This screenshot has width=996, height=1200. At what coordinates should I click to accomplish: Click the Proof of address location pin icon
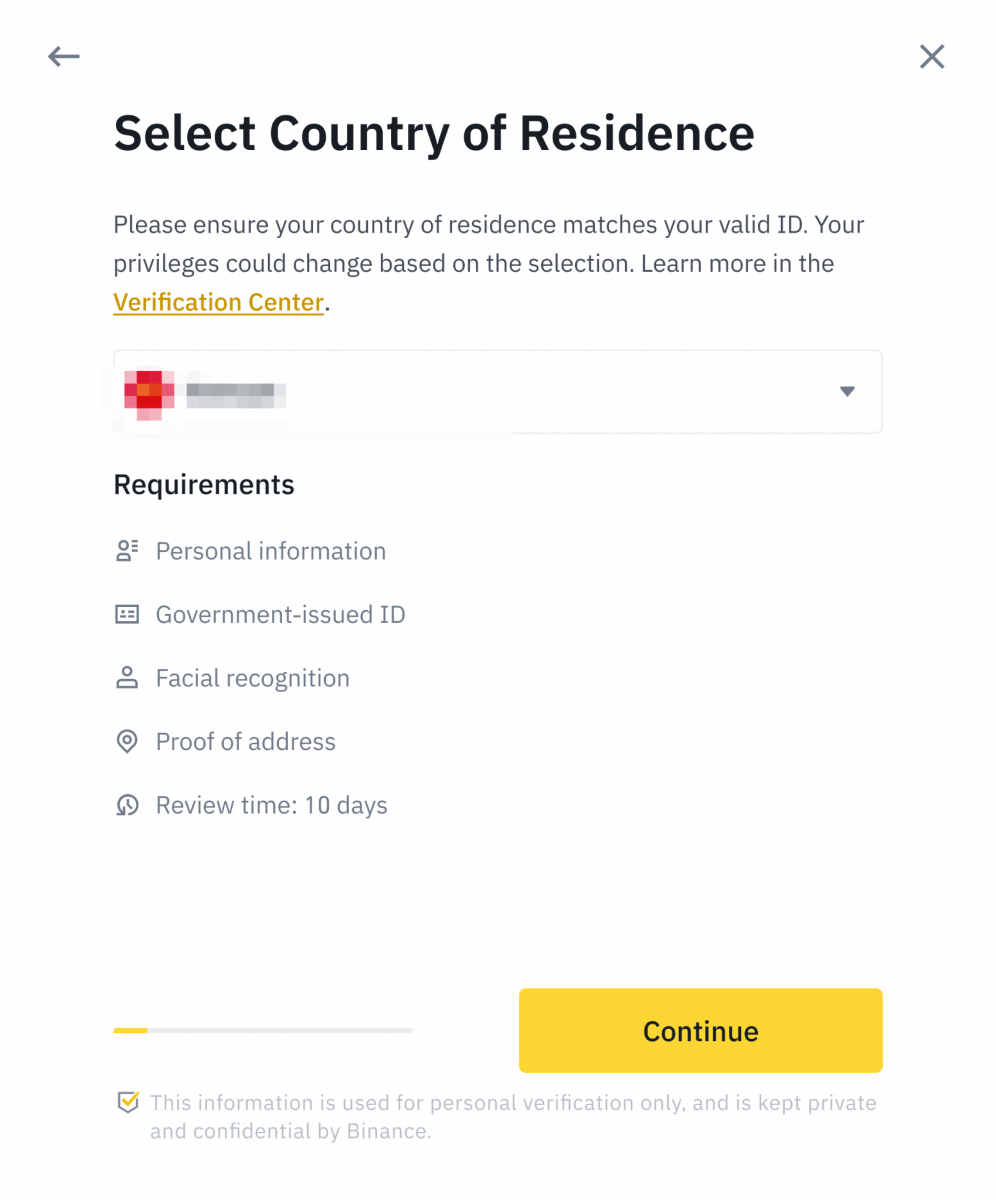(x=126, y=741)
